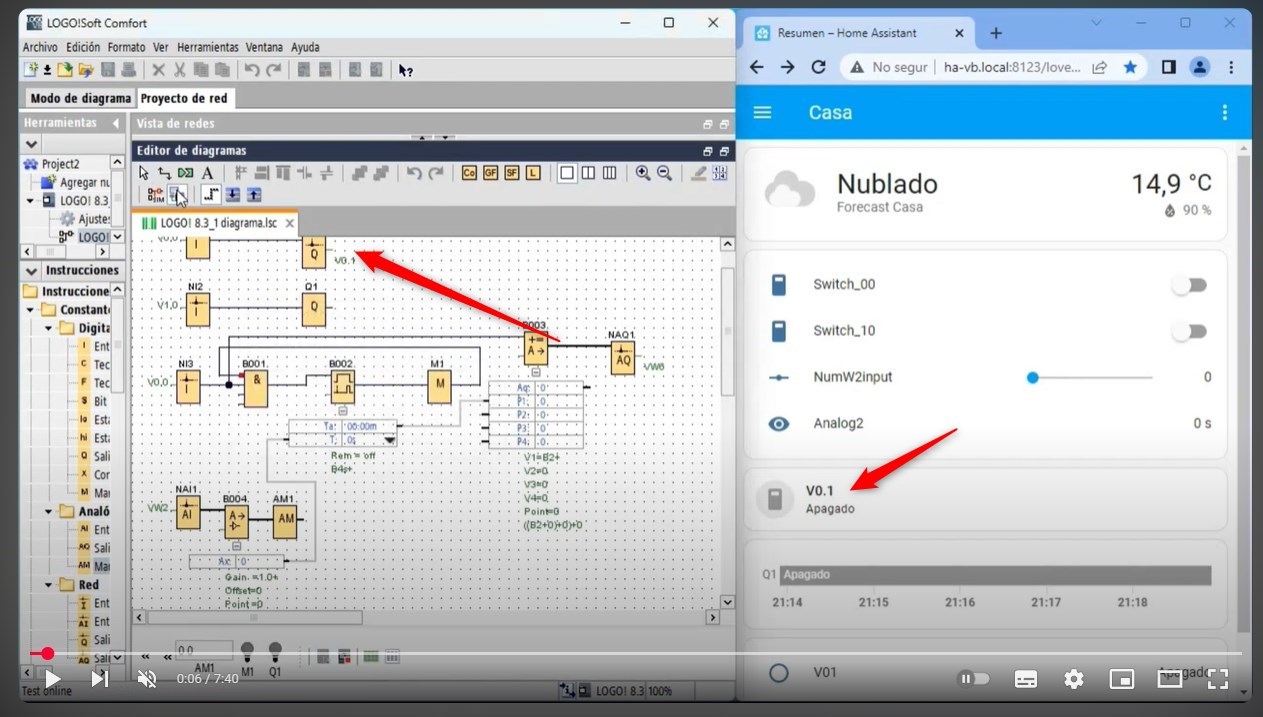This screenshot has height=717, width=1263.
Task: Open the T parameter dropdown under B002
Action: (x=390, y=439)
